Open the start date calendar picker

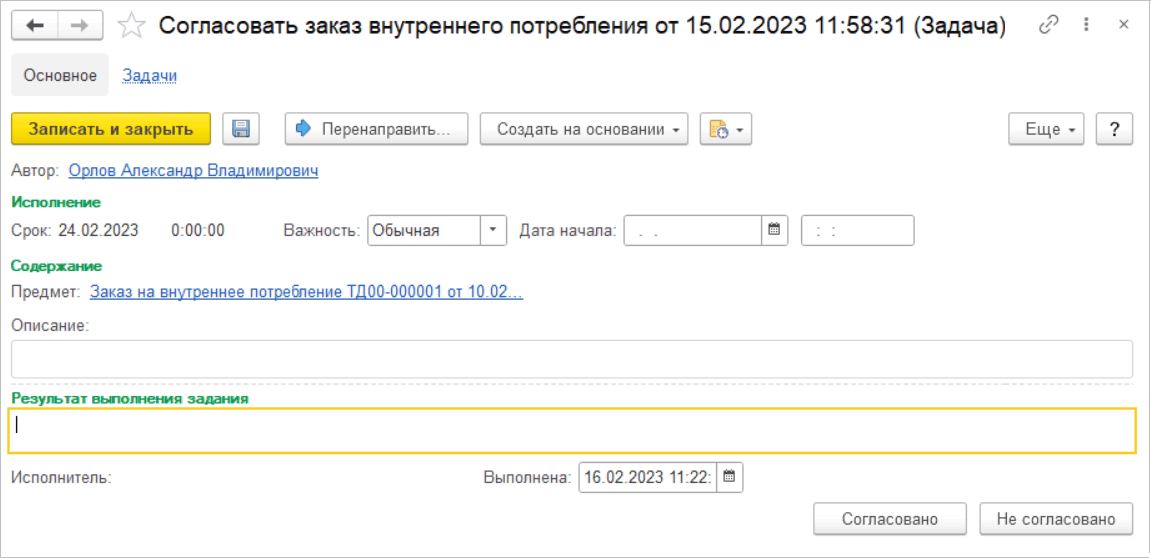click(x=773, y=230)
